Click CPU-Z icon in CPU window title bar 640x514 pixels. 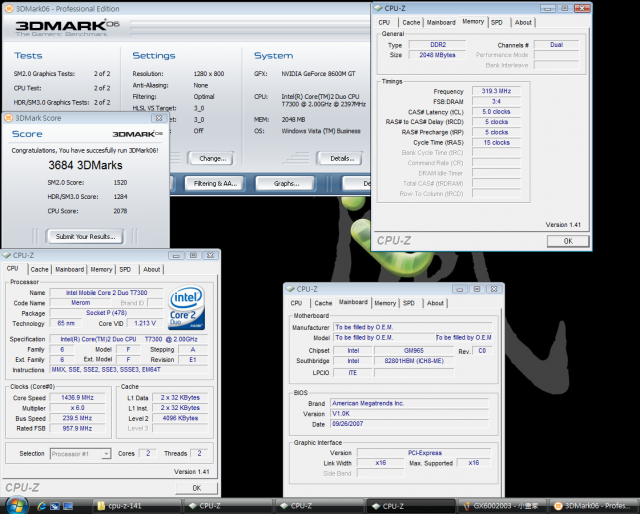7,255
